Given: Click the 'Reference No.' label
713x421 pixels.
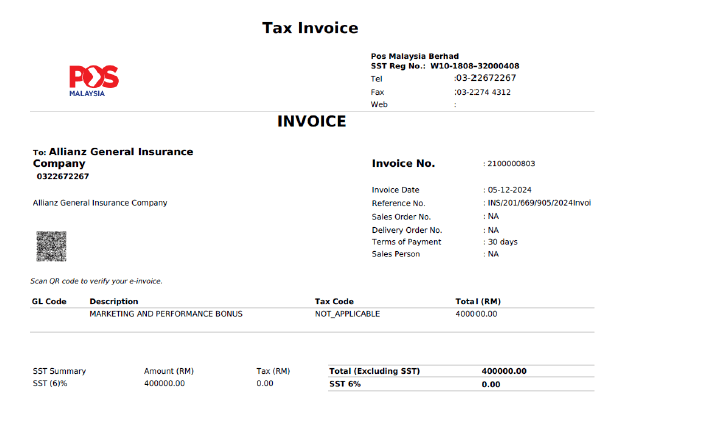Looking at the screenshot, I should pos(398,203).
